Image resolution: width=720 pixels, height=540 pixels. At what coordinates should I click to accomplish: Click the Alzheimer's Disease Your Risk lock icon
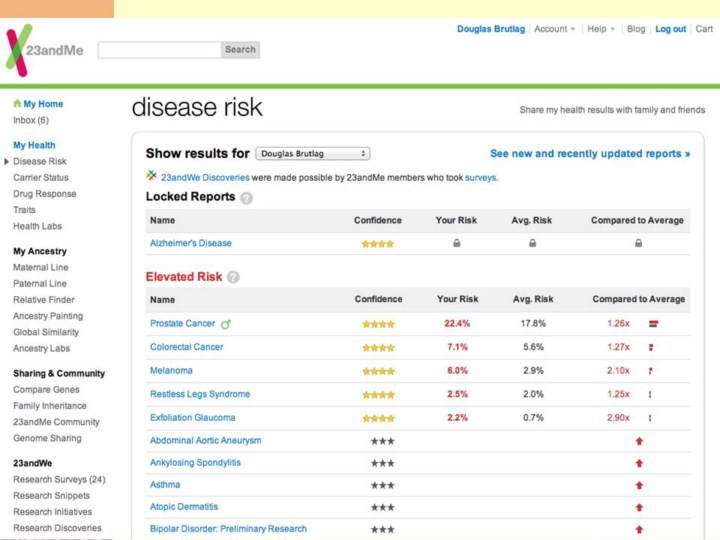[457, 243]
